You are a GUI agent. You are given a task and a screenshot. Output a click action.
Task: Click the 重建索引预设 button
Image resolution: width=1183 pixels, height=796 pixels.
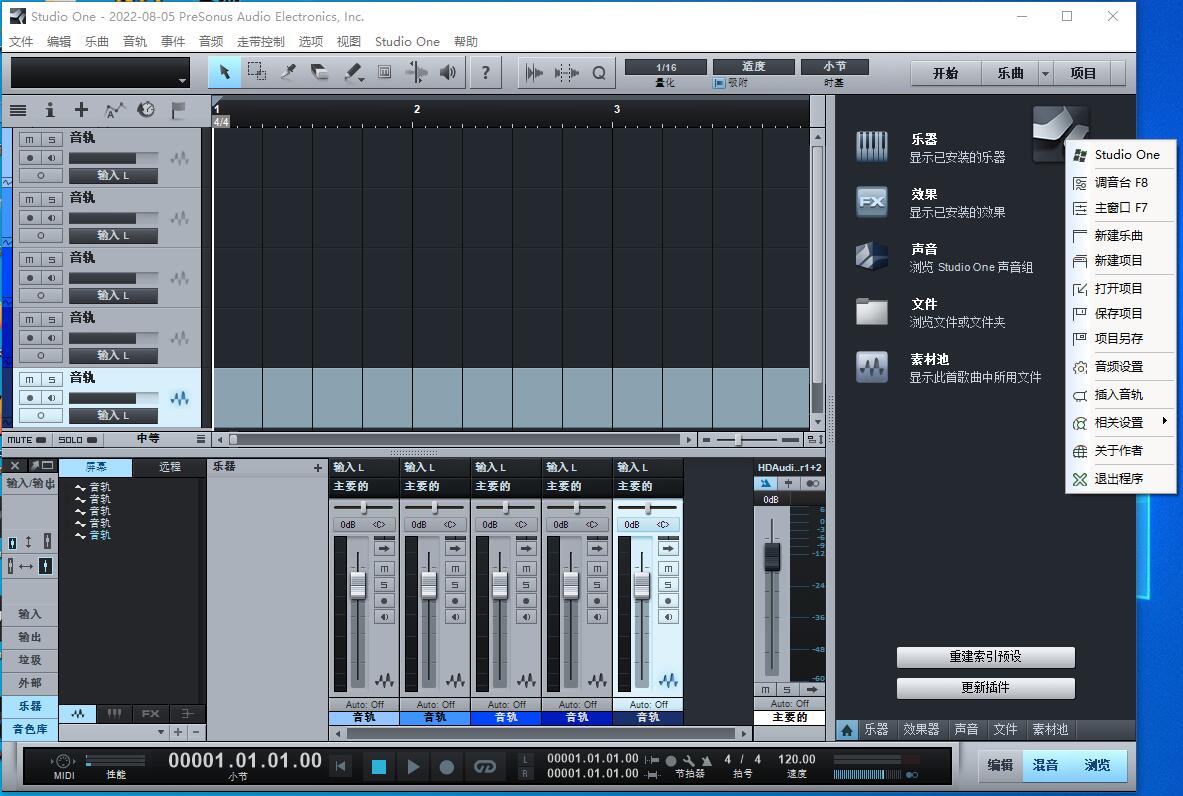coord(985,656)
